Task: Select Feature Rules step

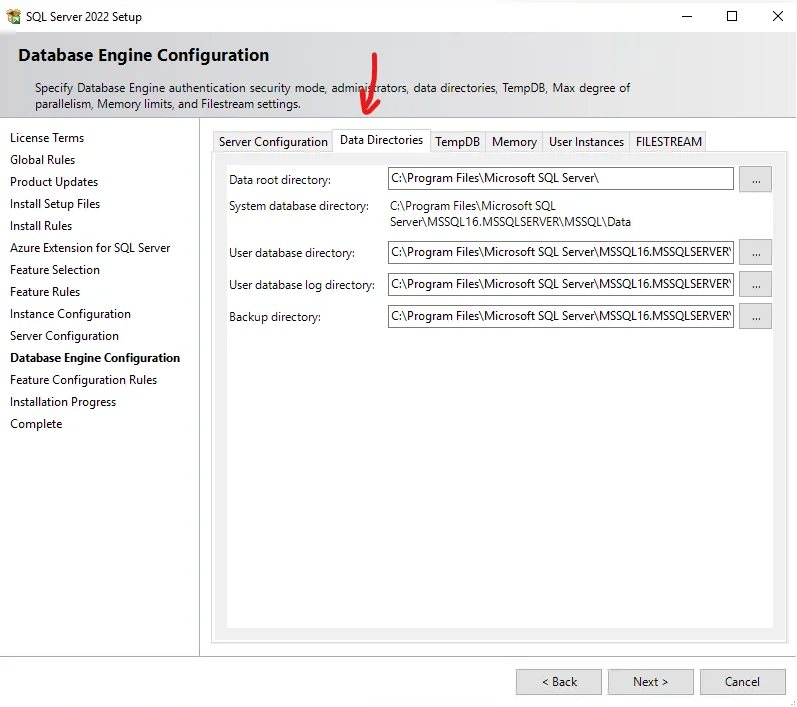Action: tap(45, 292)
